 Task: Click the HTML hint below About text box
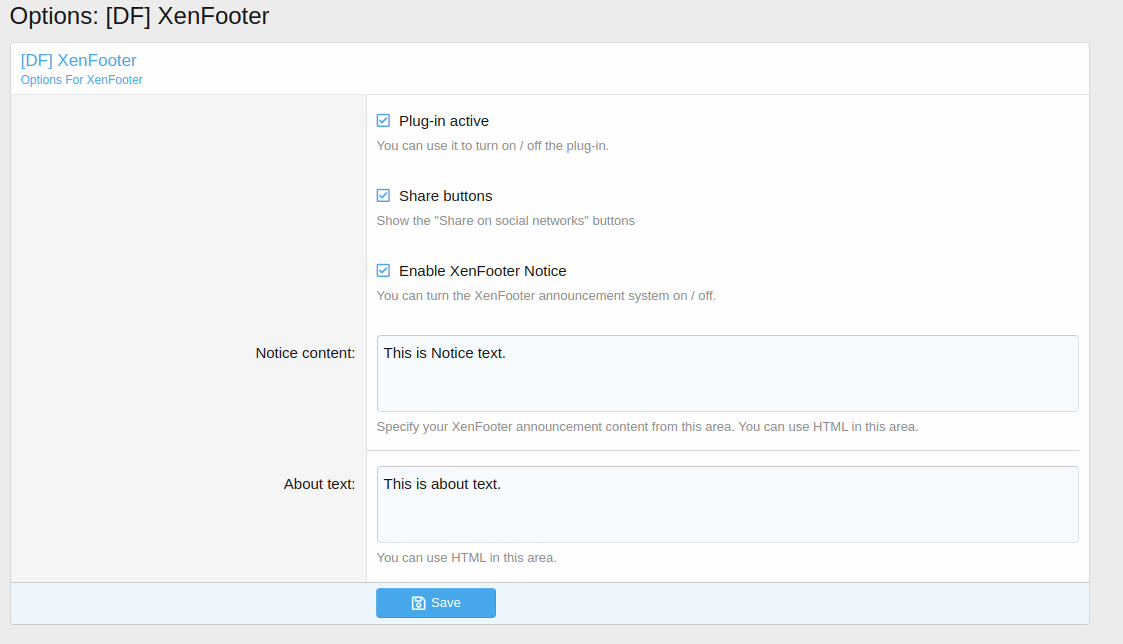pos(466,558)
